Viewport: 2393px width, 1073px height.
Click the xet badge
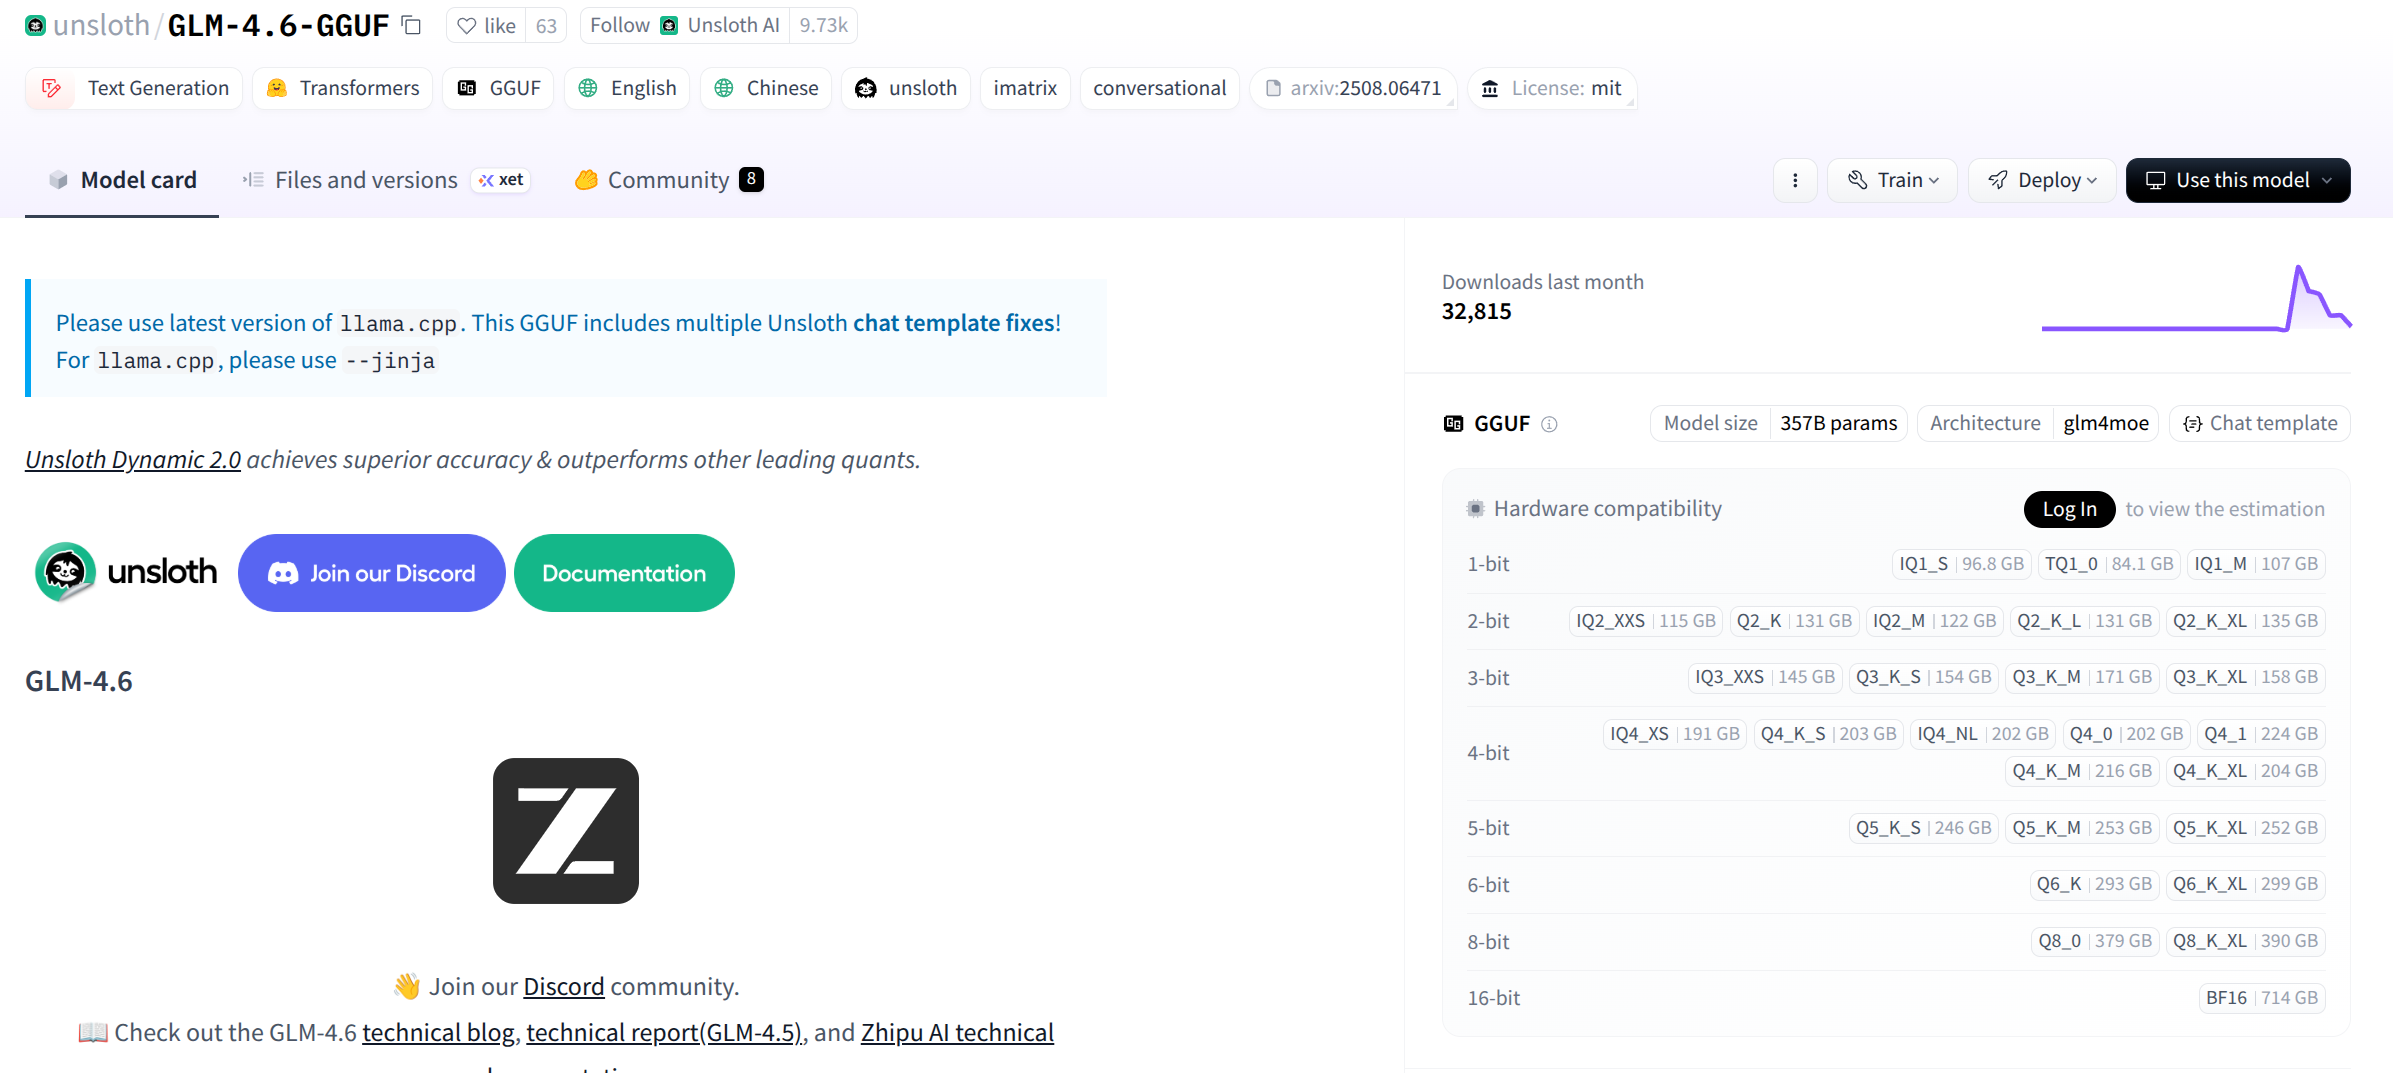point(501,180)
